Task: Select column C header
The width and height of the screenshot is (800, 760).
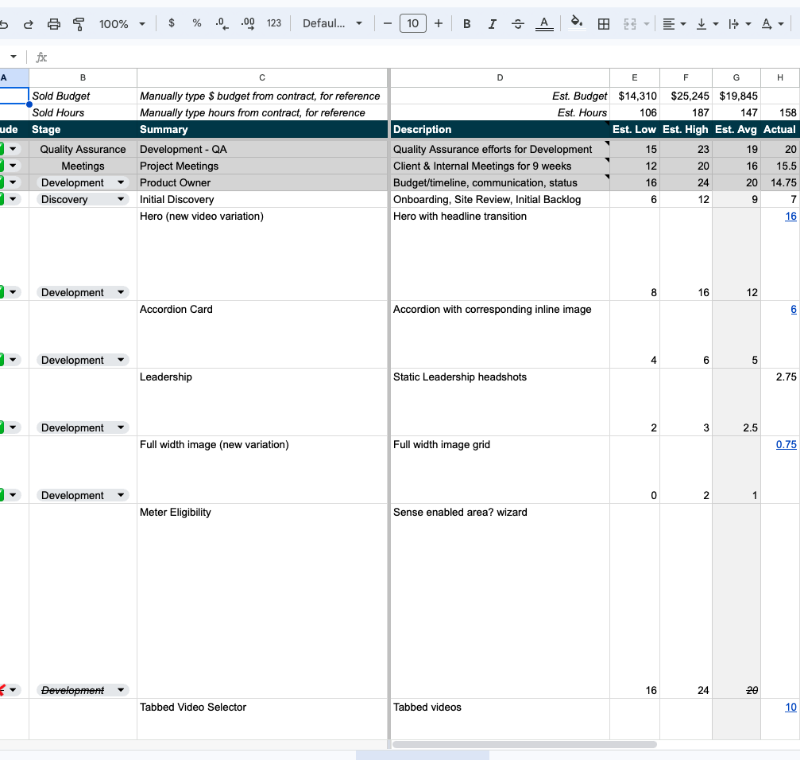Action: [x=262, y=78]
